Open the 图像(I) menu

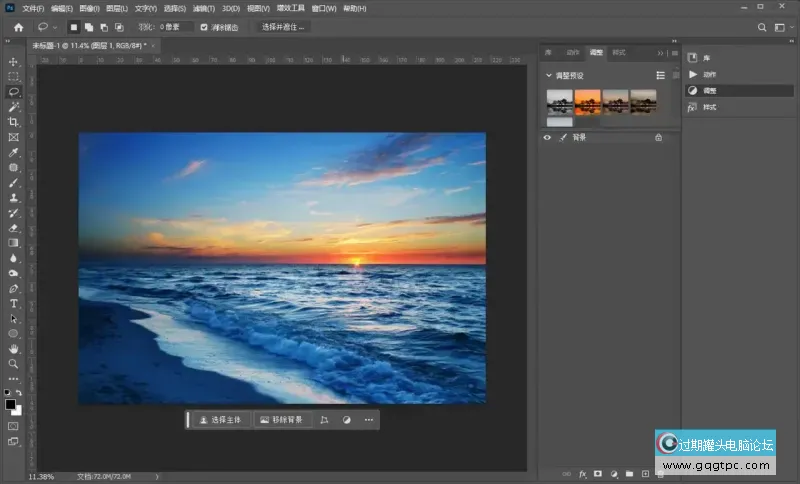(x=89, y=9)
